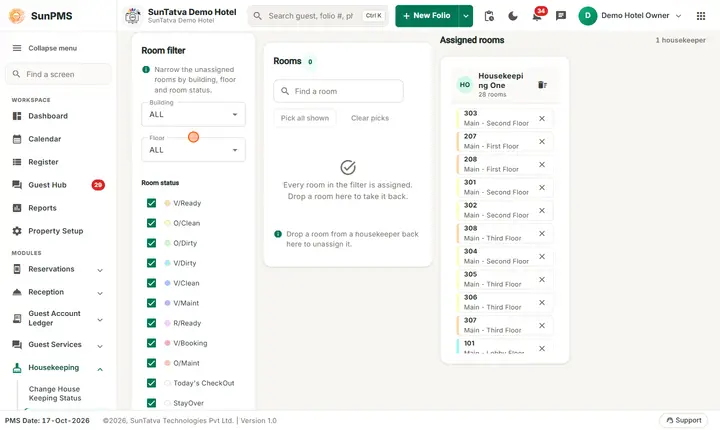Click the info icon beside Room filter description
Screen dimensions: 720x430
pyautogui.click(x=146, y=69)
